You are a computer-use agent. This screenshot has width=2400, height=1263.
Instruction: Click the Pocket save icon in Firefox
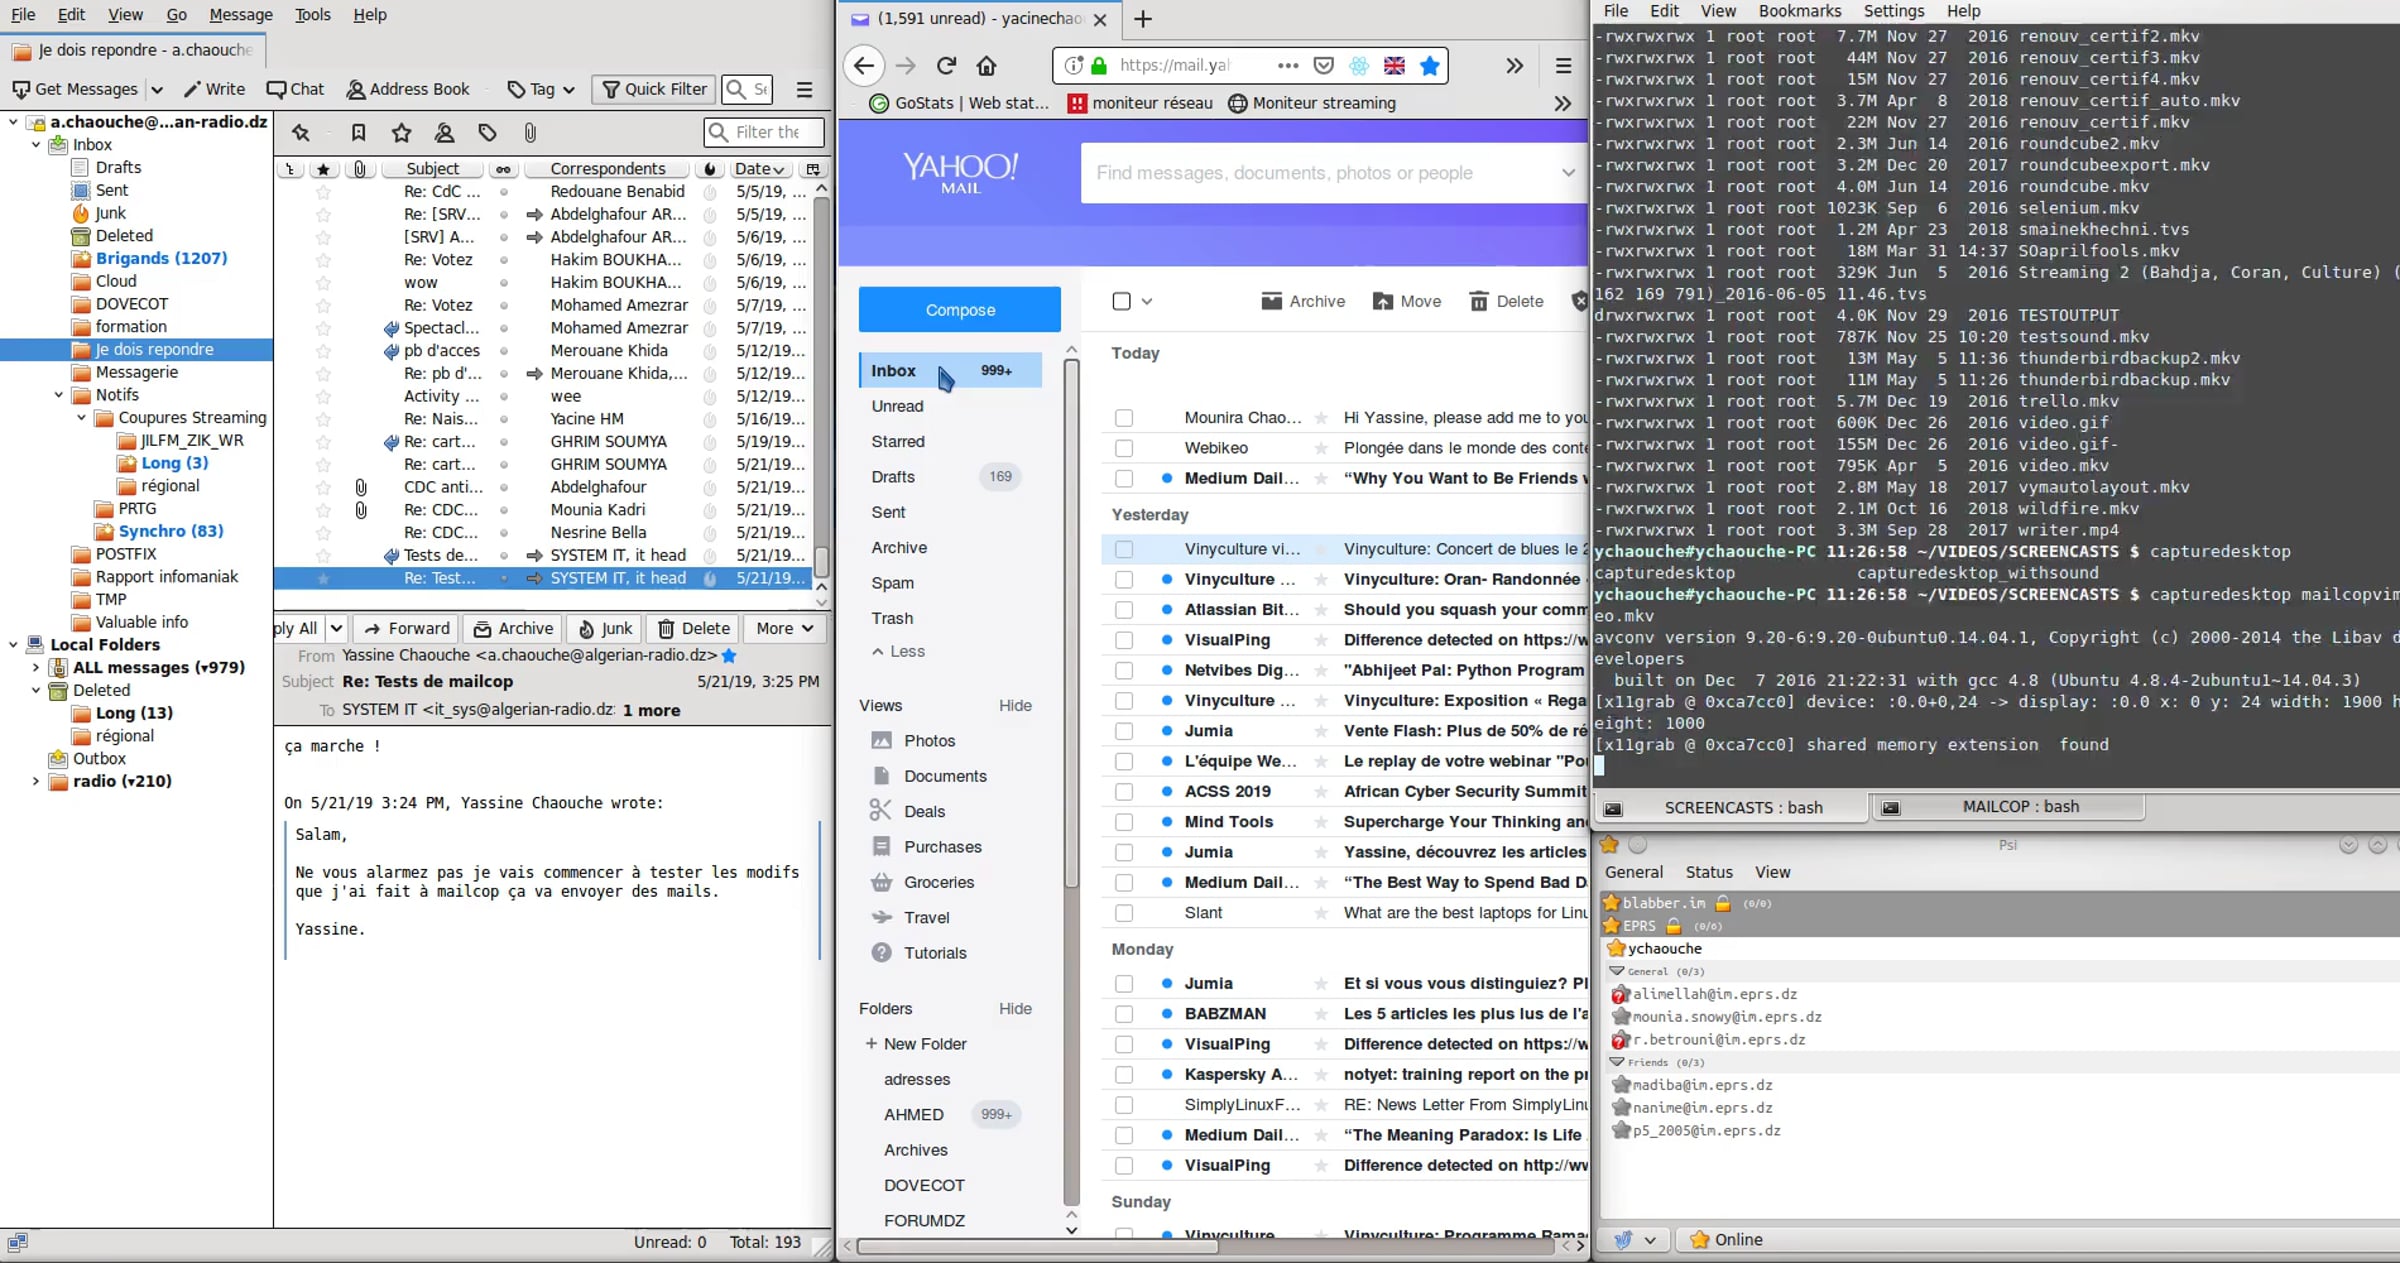pyautogui.click(x=1323, y=66)
